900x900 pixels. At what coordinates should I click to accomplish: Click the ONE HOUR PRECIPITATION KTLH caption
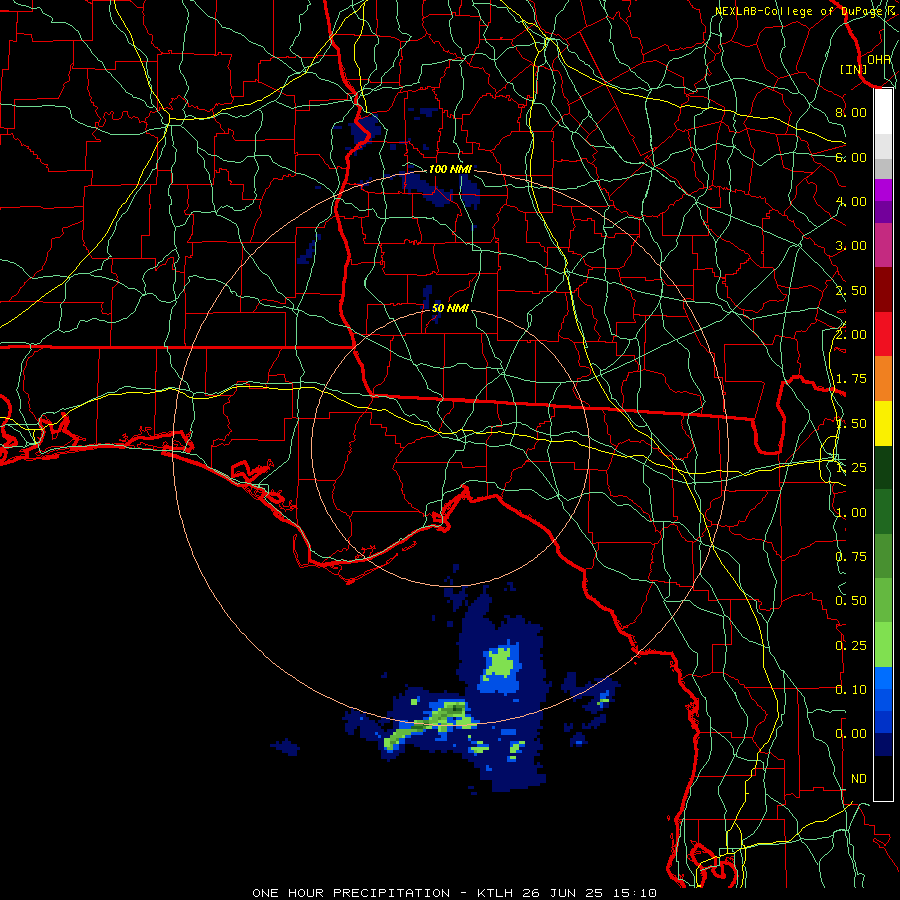[454, 893]
